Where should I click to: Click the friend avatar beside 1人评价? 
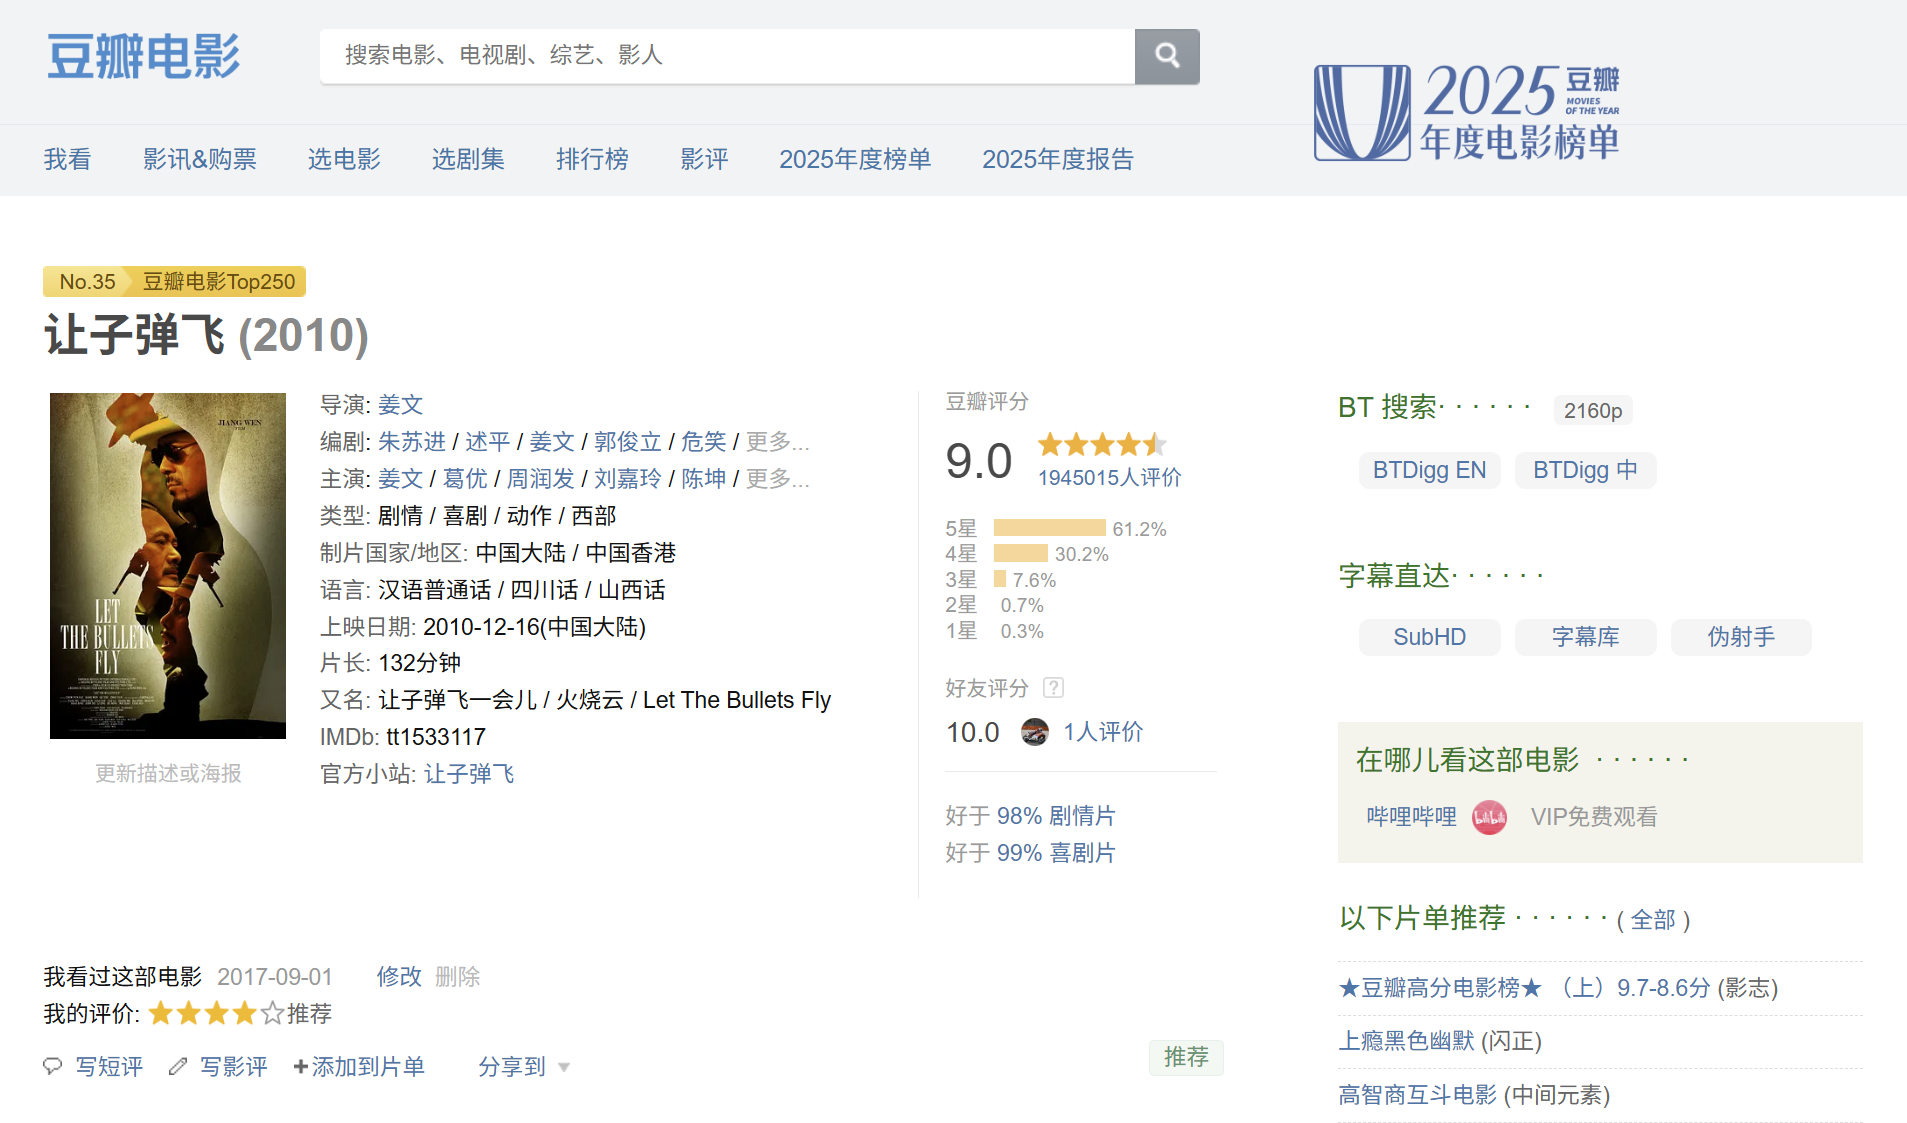click(1035, 732)
